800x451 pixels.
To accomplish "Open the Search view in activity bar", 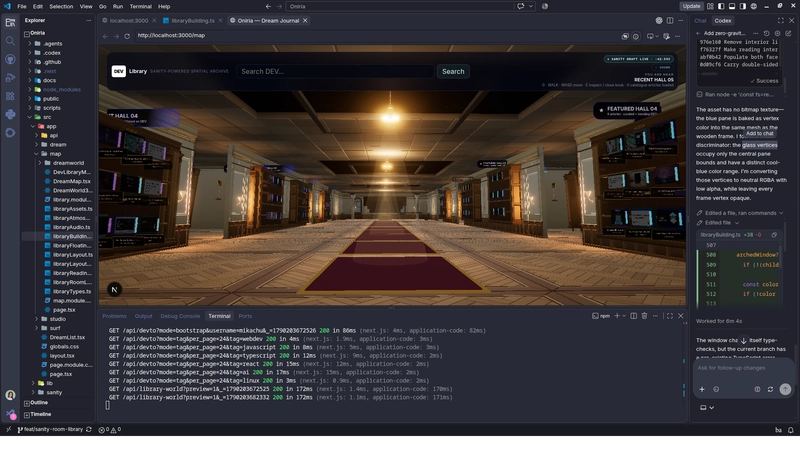I will tap(10, 41).
